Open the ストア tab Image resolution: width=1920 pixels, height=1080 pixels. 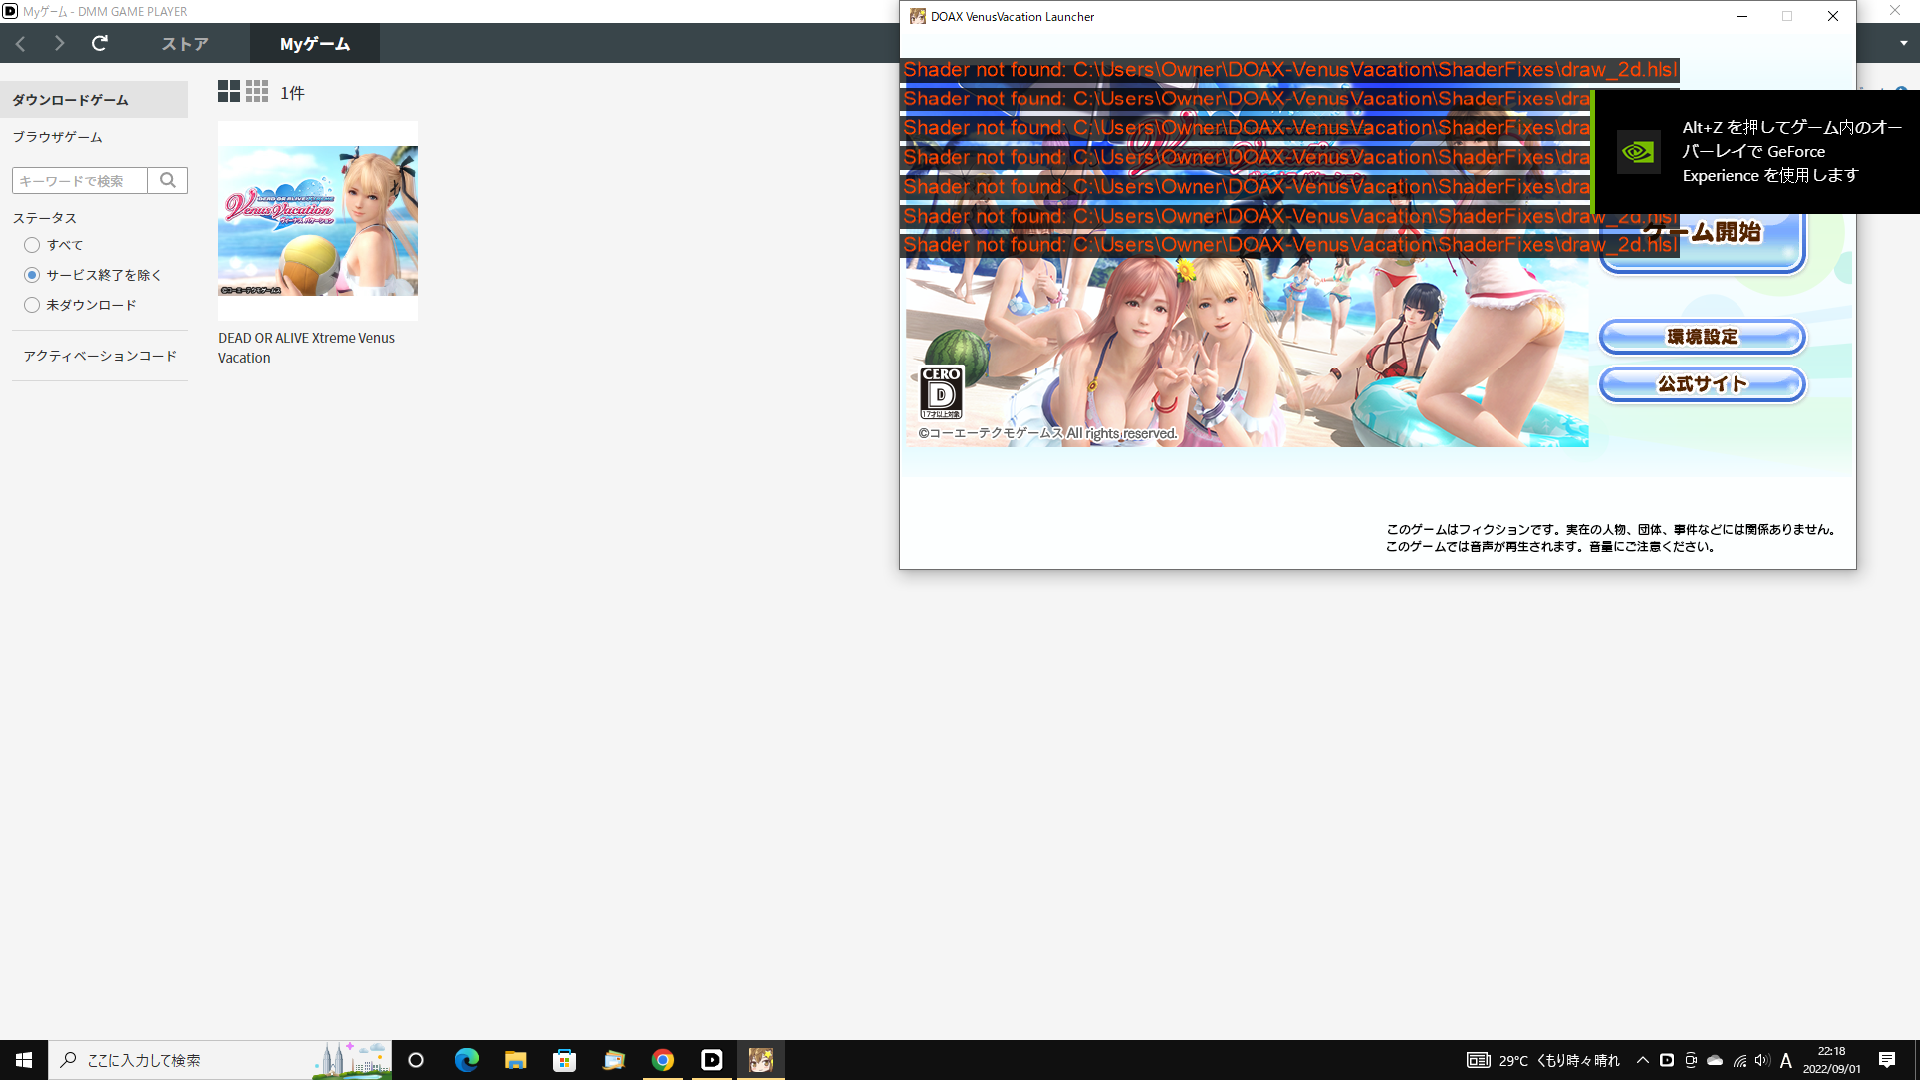[x=185, y=44]
